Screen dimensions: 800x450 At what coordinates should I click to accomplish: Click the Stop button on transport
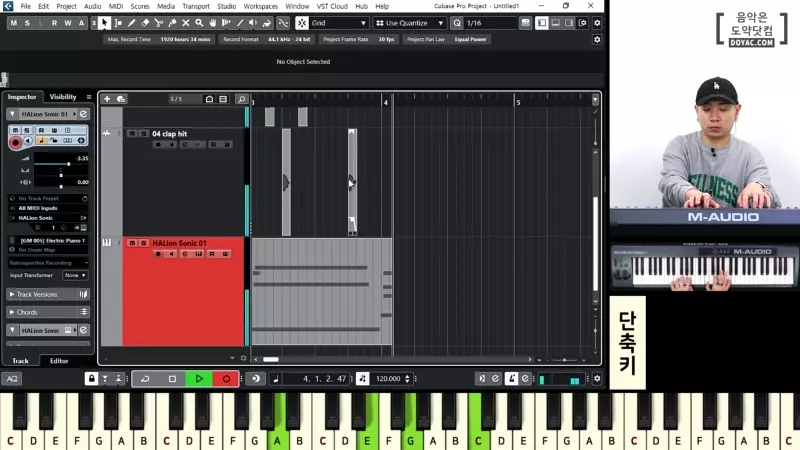pos(172,379)
